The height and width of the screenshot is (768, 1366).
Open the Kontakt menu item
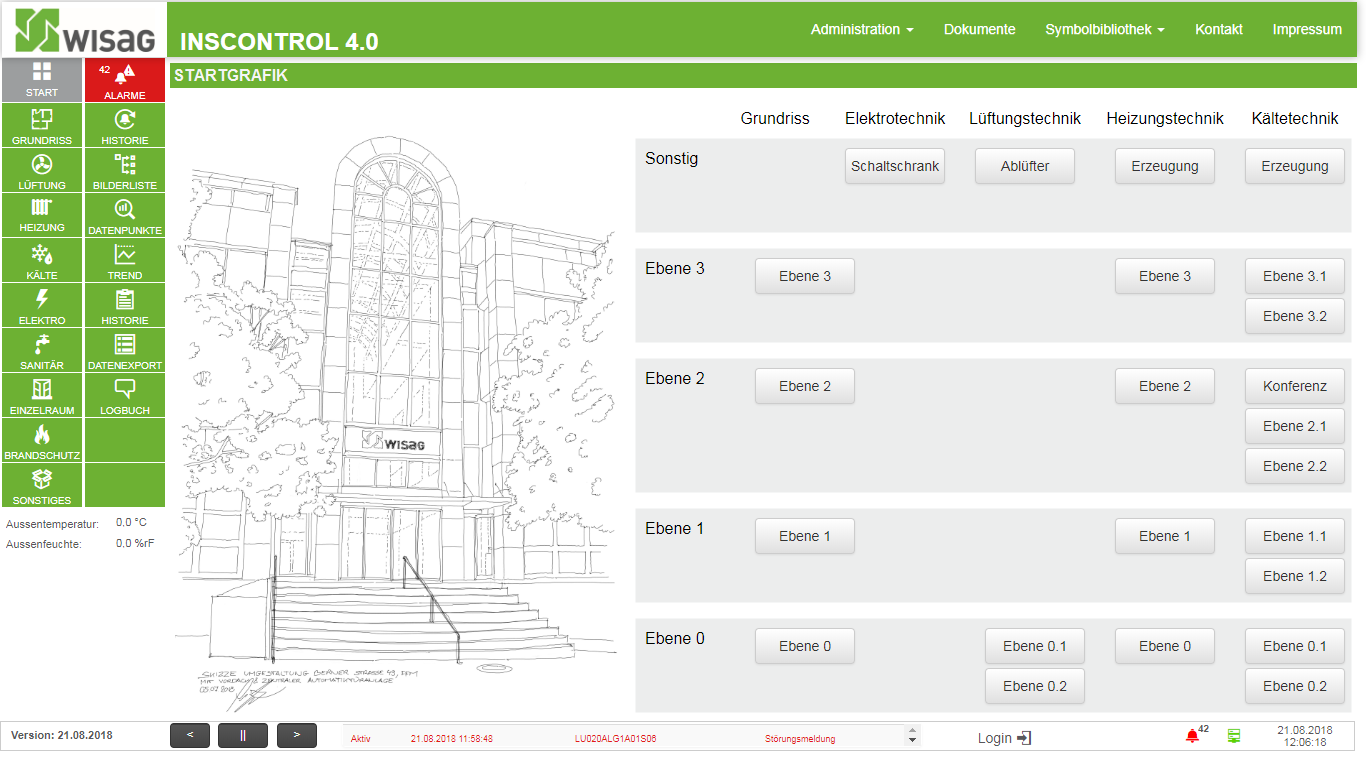click(x=1219, y=29)
